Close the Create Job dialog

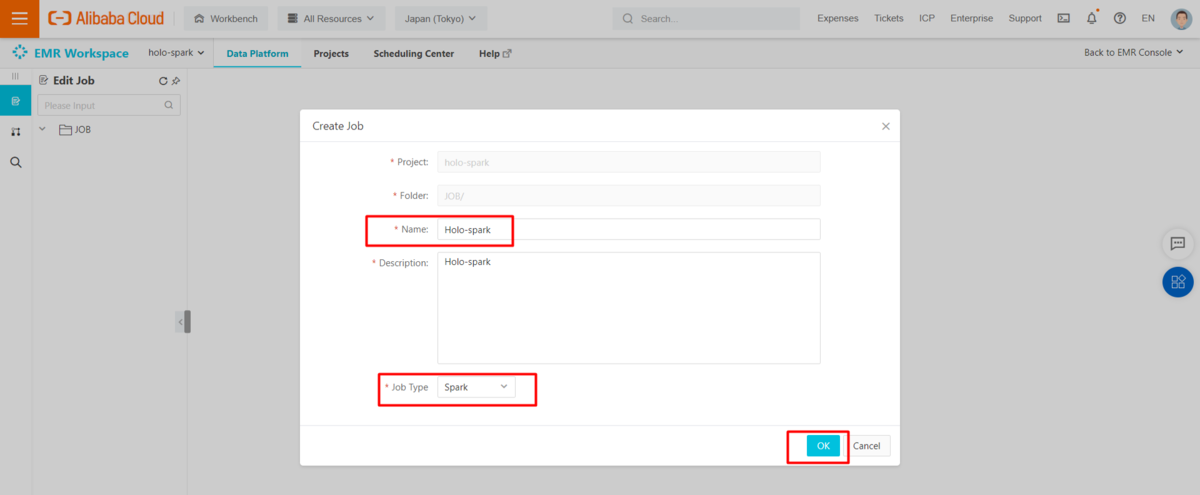click(885, 126)
